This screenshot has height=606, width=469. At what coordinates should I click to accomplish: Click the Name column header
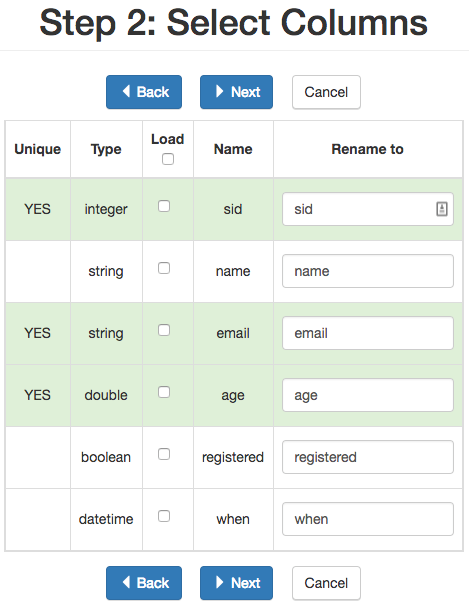tap(233, 149)
